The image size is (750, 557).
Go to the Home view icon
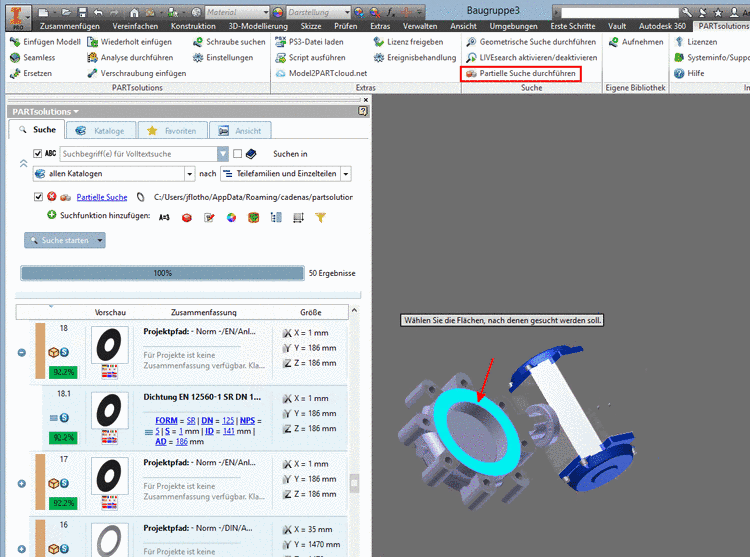tap(134, 12)
